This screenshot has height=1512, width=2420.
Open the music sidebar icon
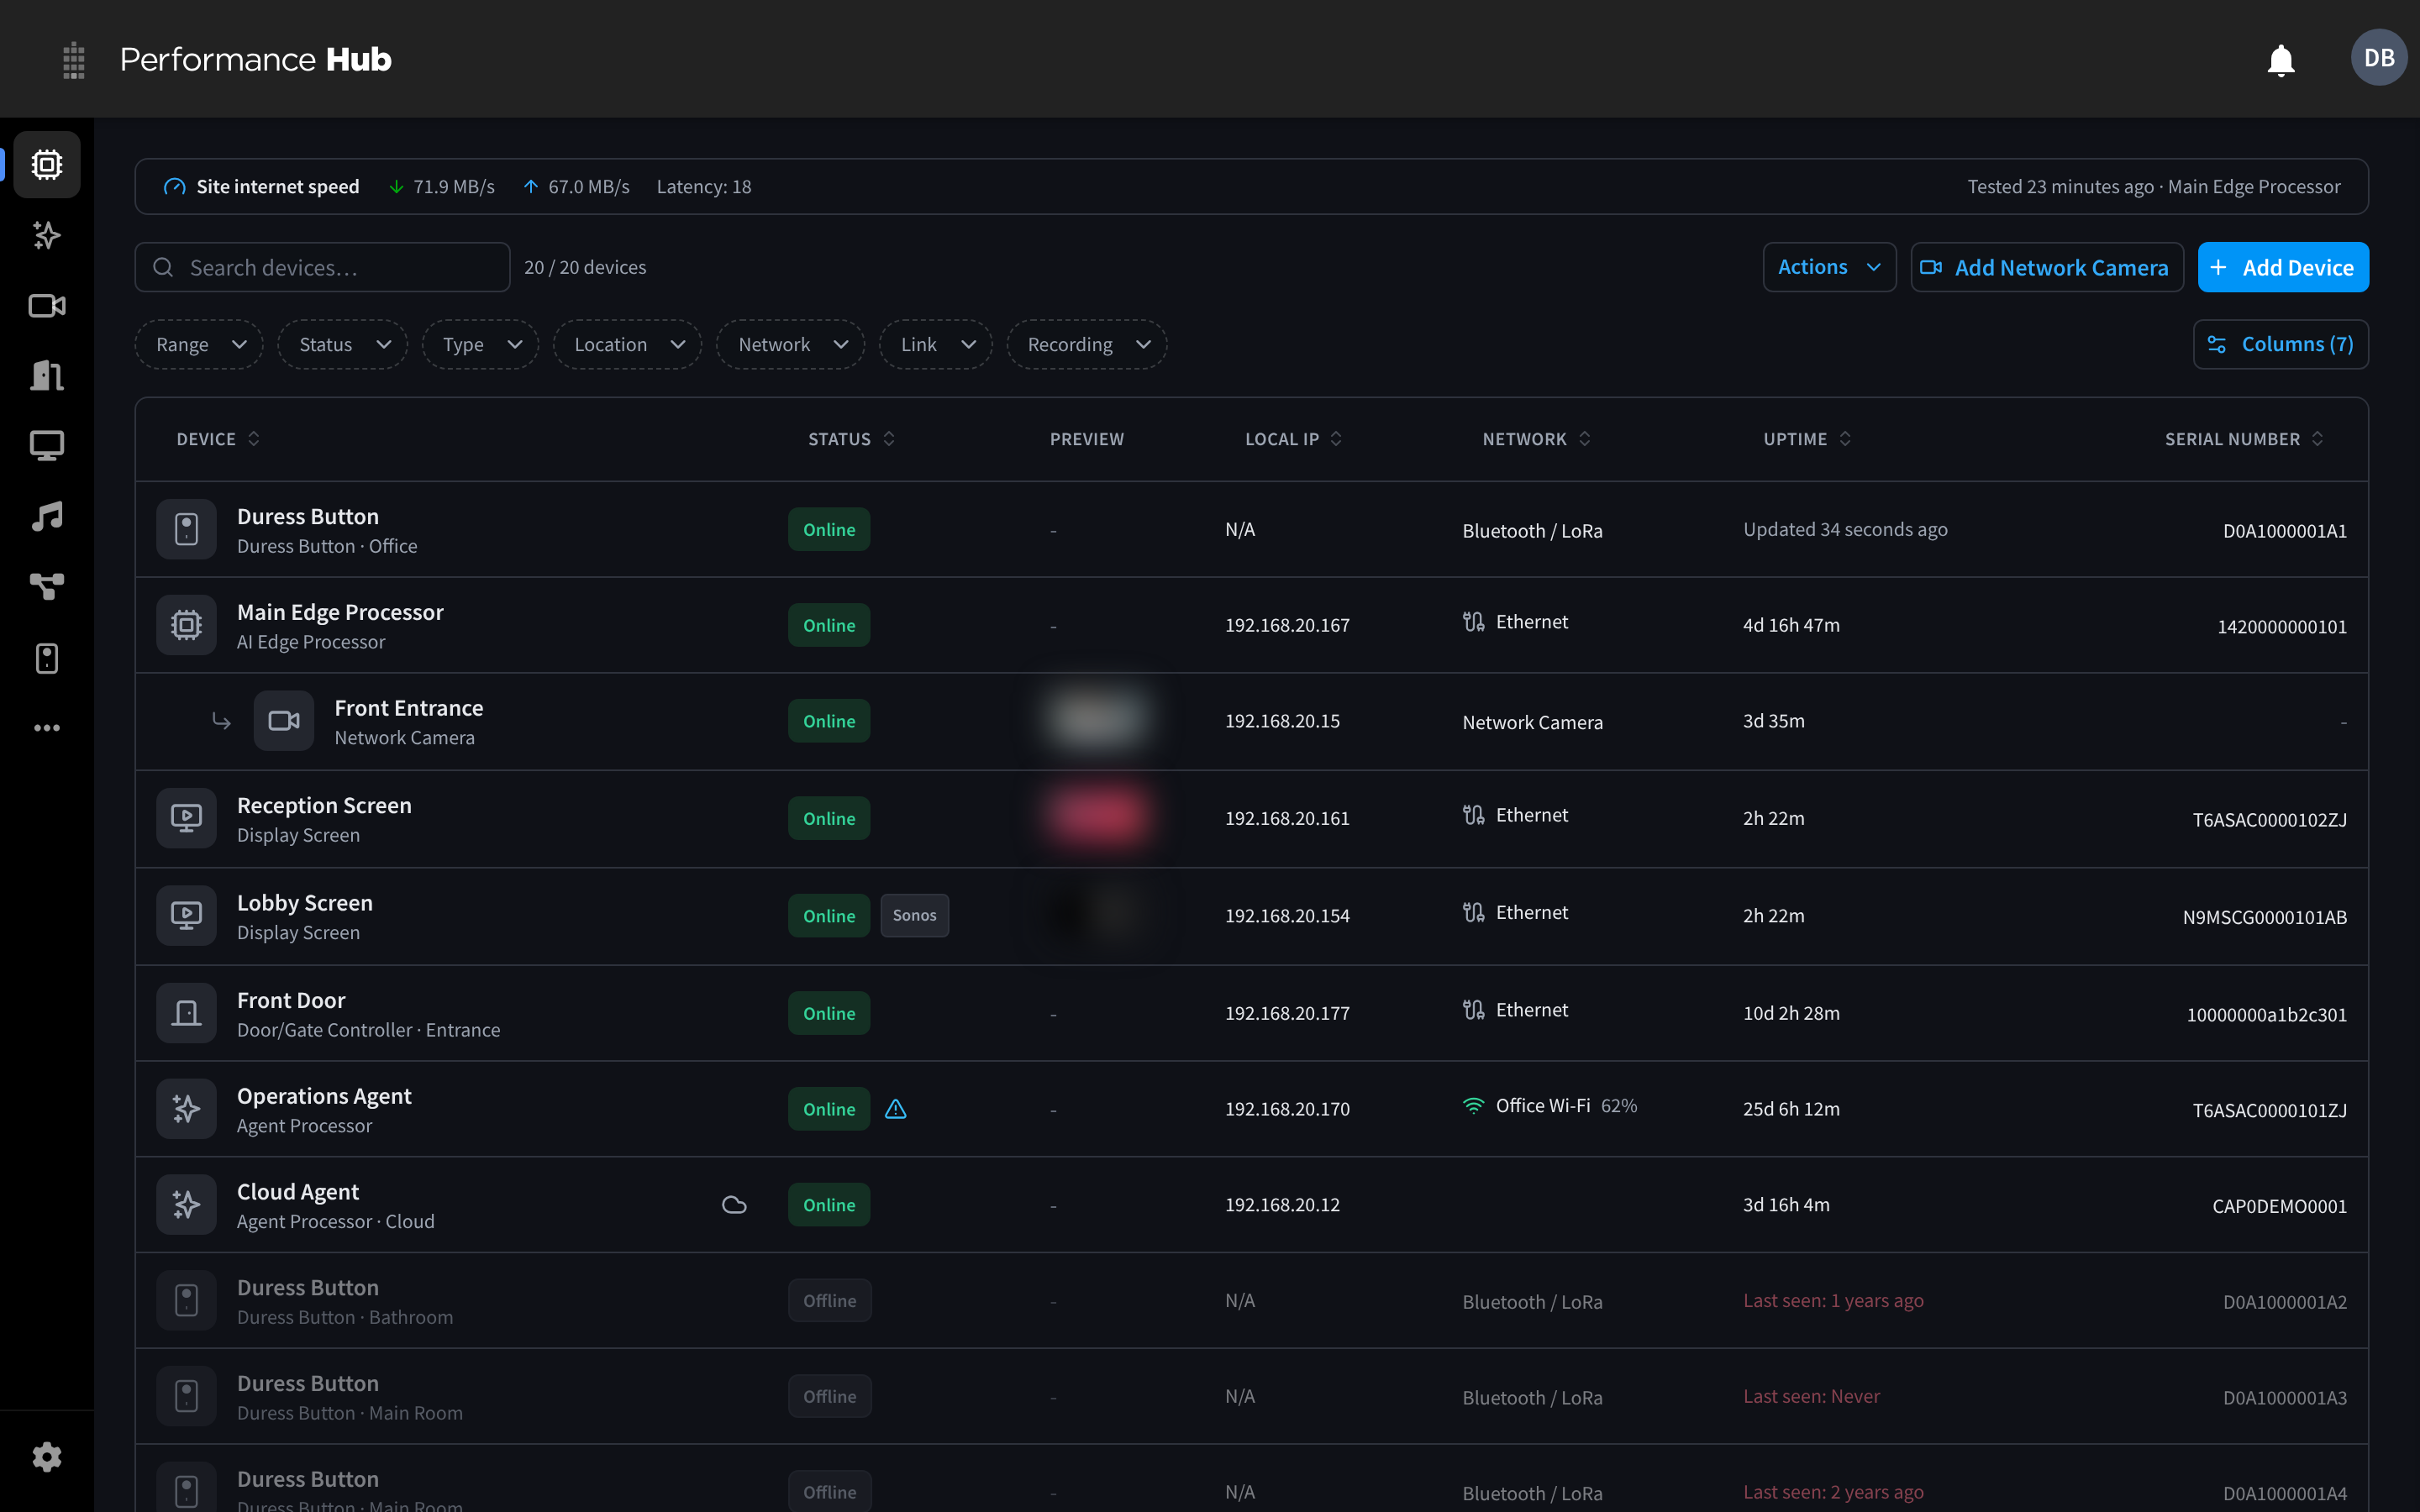click(x=47, y=516)
